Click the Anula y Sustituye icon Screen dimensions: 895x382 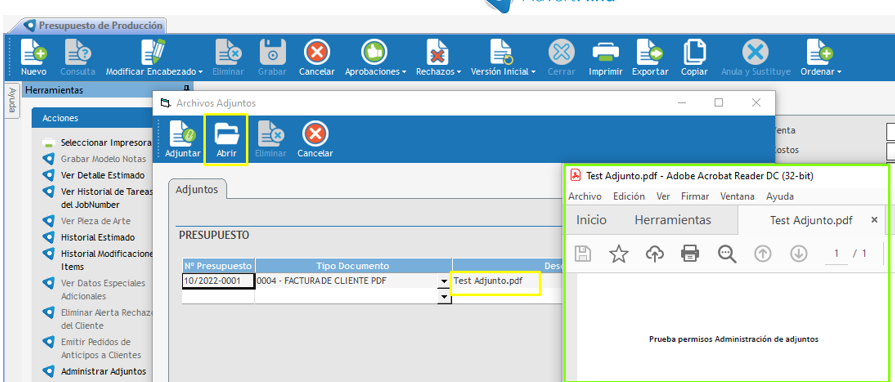tap(755, 53)
